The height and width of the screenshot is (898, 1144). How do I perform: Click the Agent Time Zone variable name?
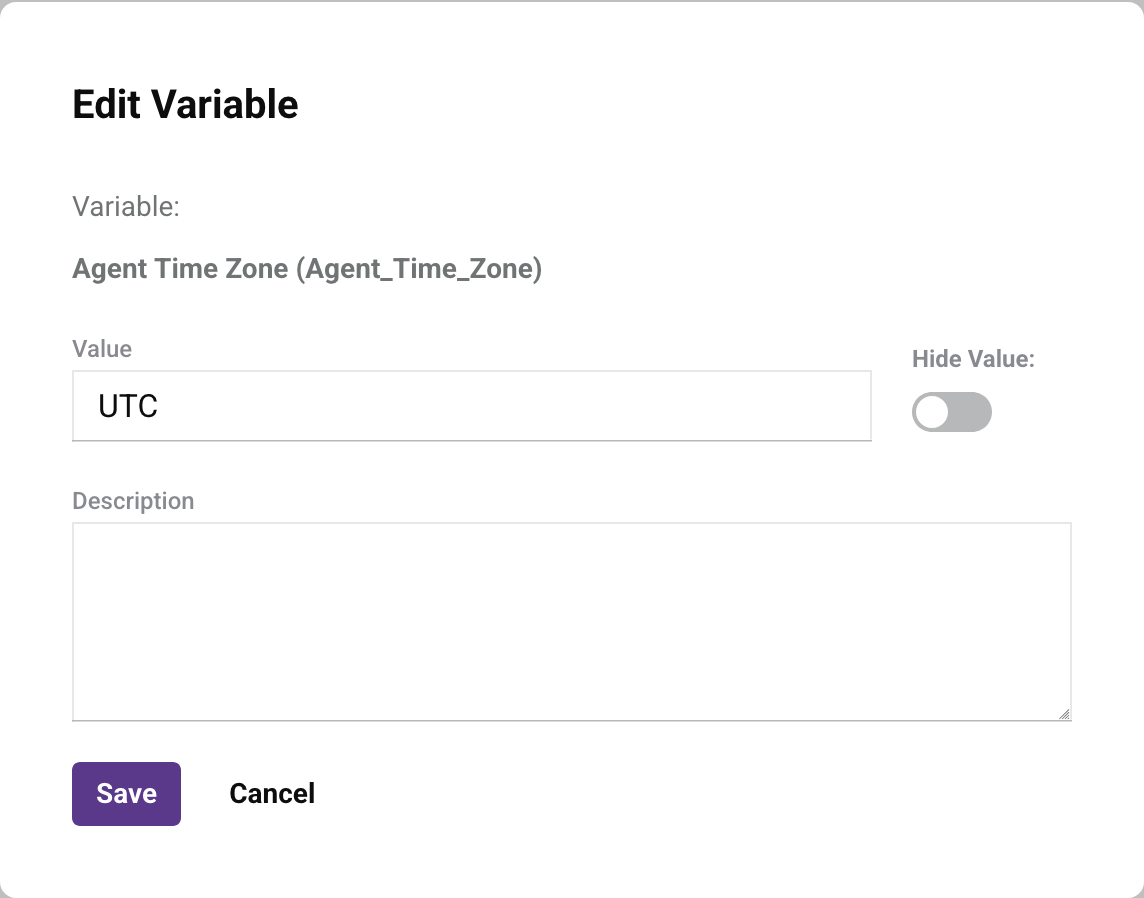tap(306, 268)
